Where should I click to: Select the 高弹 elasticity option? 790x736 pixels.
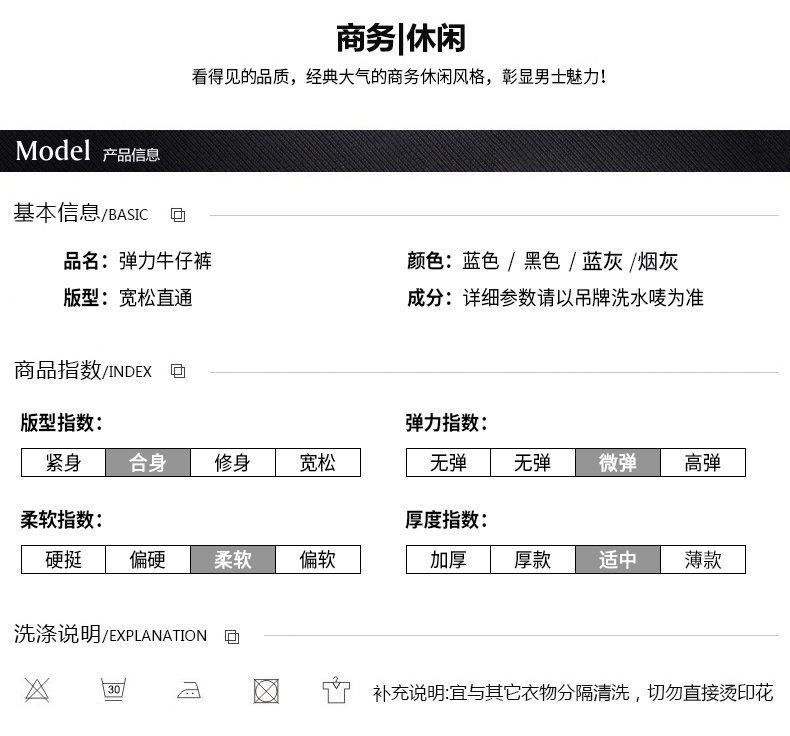click(x=703, y=463)
